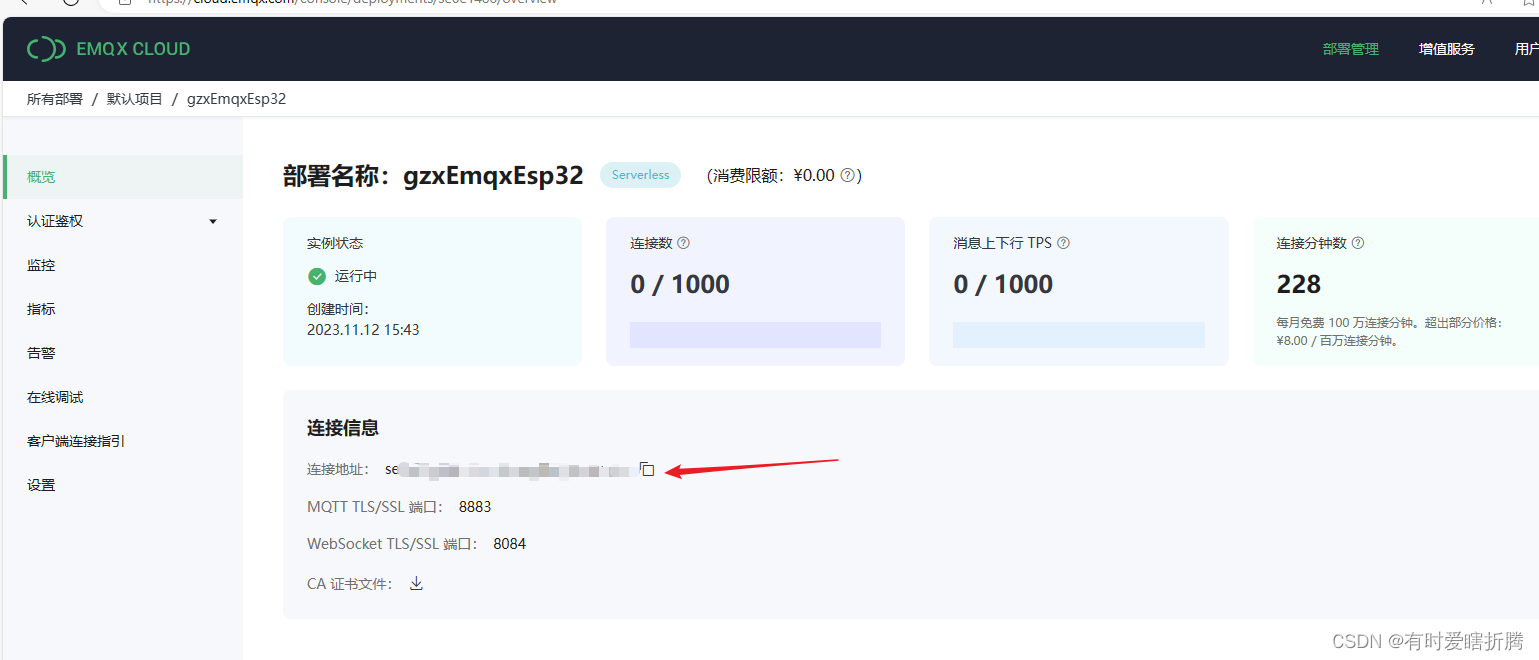Expand the 认证鉴权 sidebar submenu arrow
Screen dimensions: 1539x660
point(213,221)
